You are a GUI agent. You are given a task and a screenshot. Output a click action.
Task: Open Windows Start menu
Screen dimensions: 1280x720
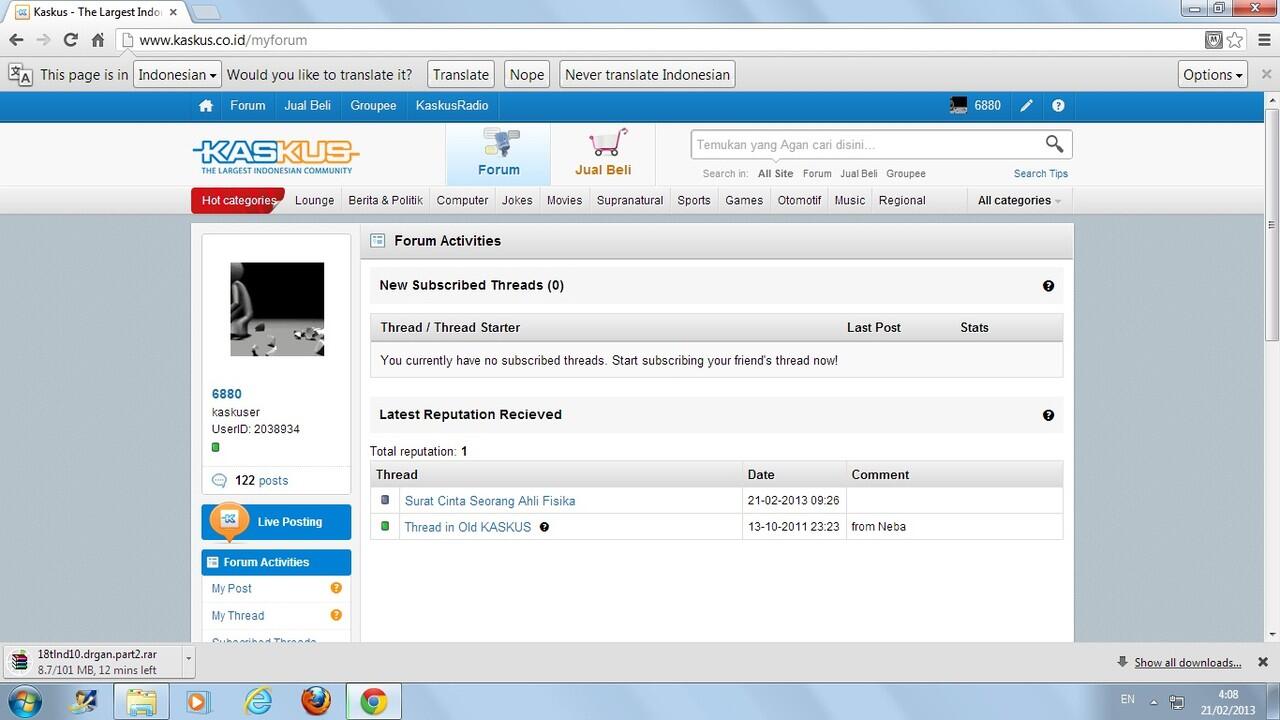26,701
